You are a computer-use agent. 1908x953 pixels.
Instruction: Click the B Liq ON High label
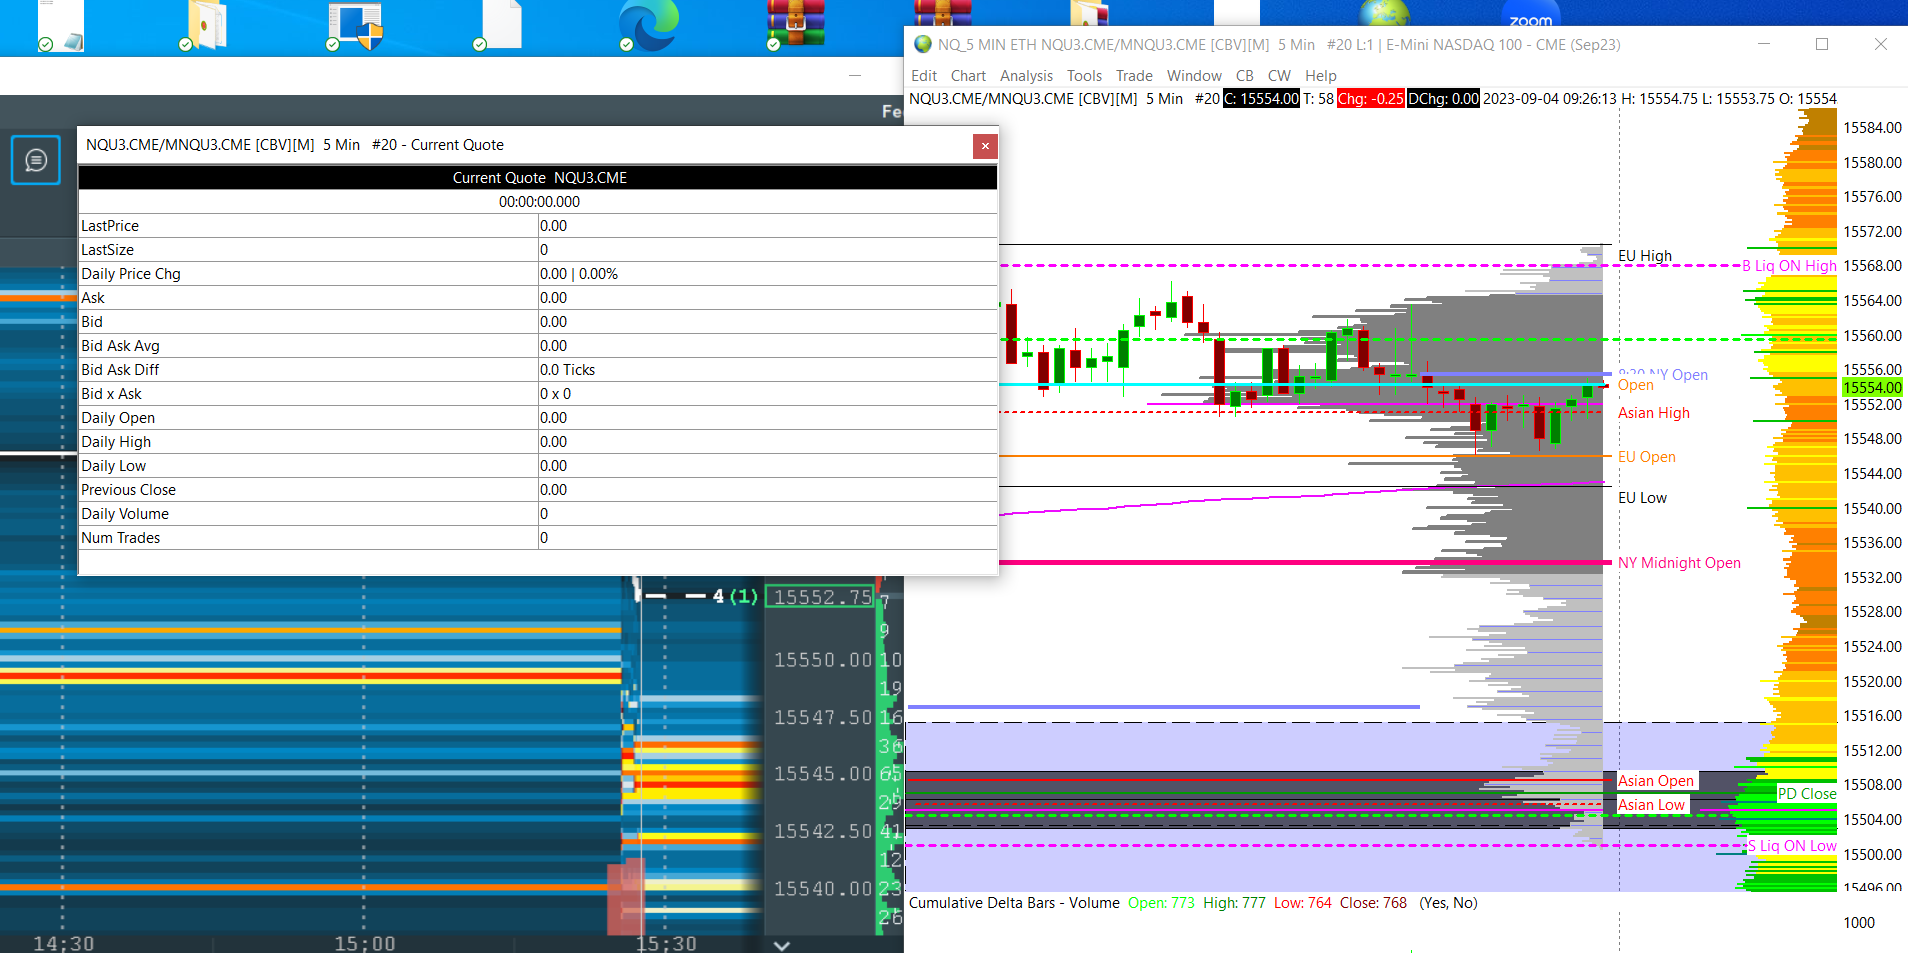(1789, 266)
